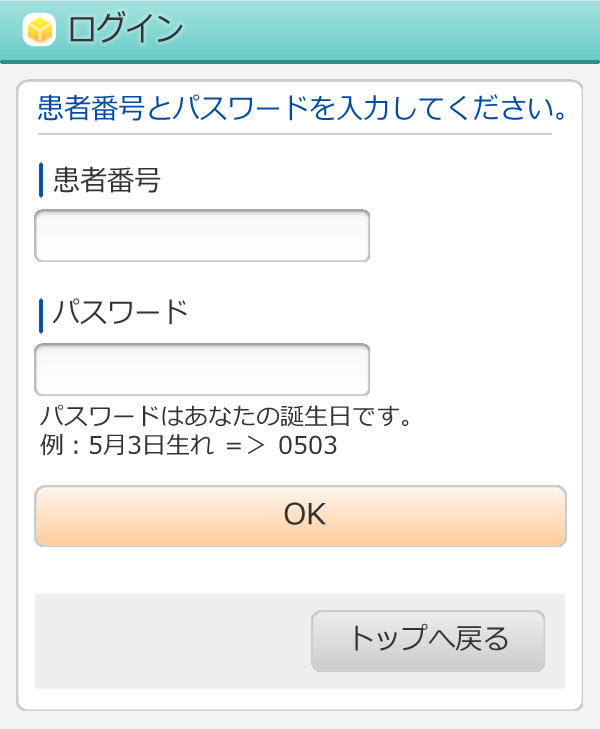Click the blue marker beside 患者番号
This screenshot has height=729, width=600.
[41, 180]
